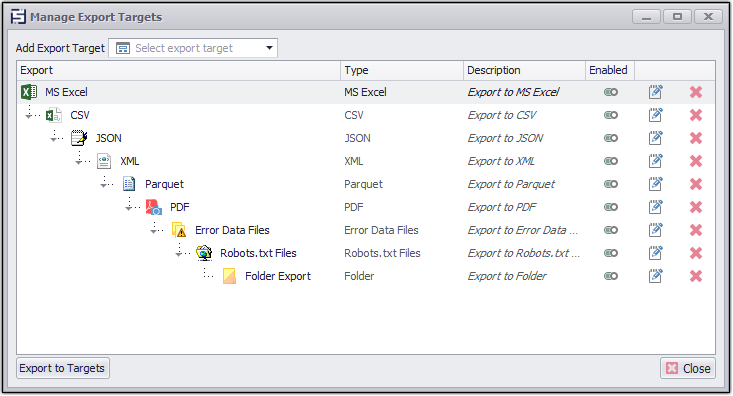The image size is (733, 396).
Task: Edit the MS Excel export target
Action: pos(655,92)
